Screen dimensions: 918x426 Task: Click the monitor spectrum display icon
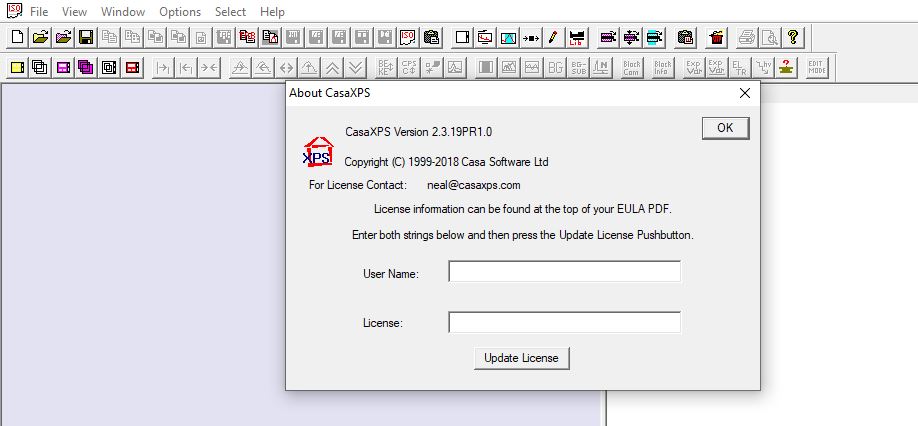tap(485, 37)
